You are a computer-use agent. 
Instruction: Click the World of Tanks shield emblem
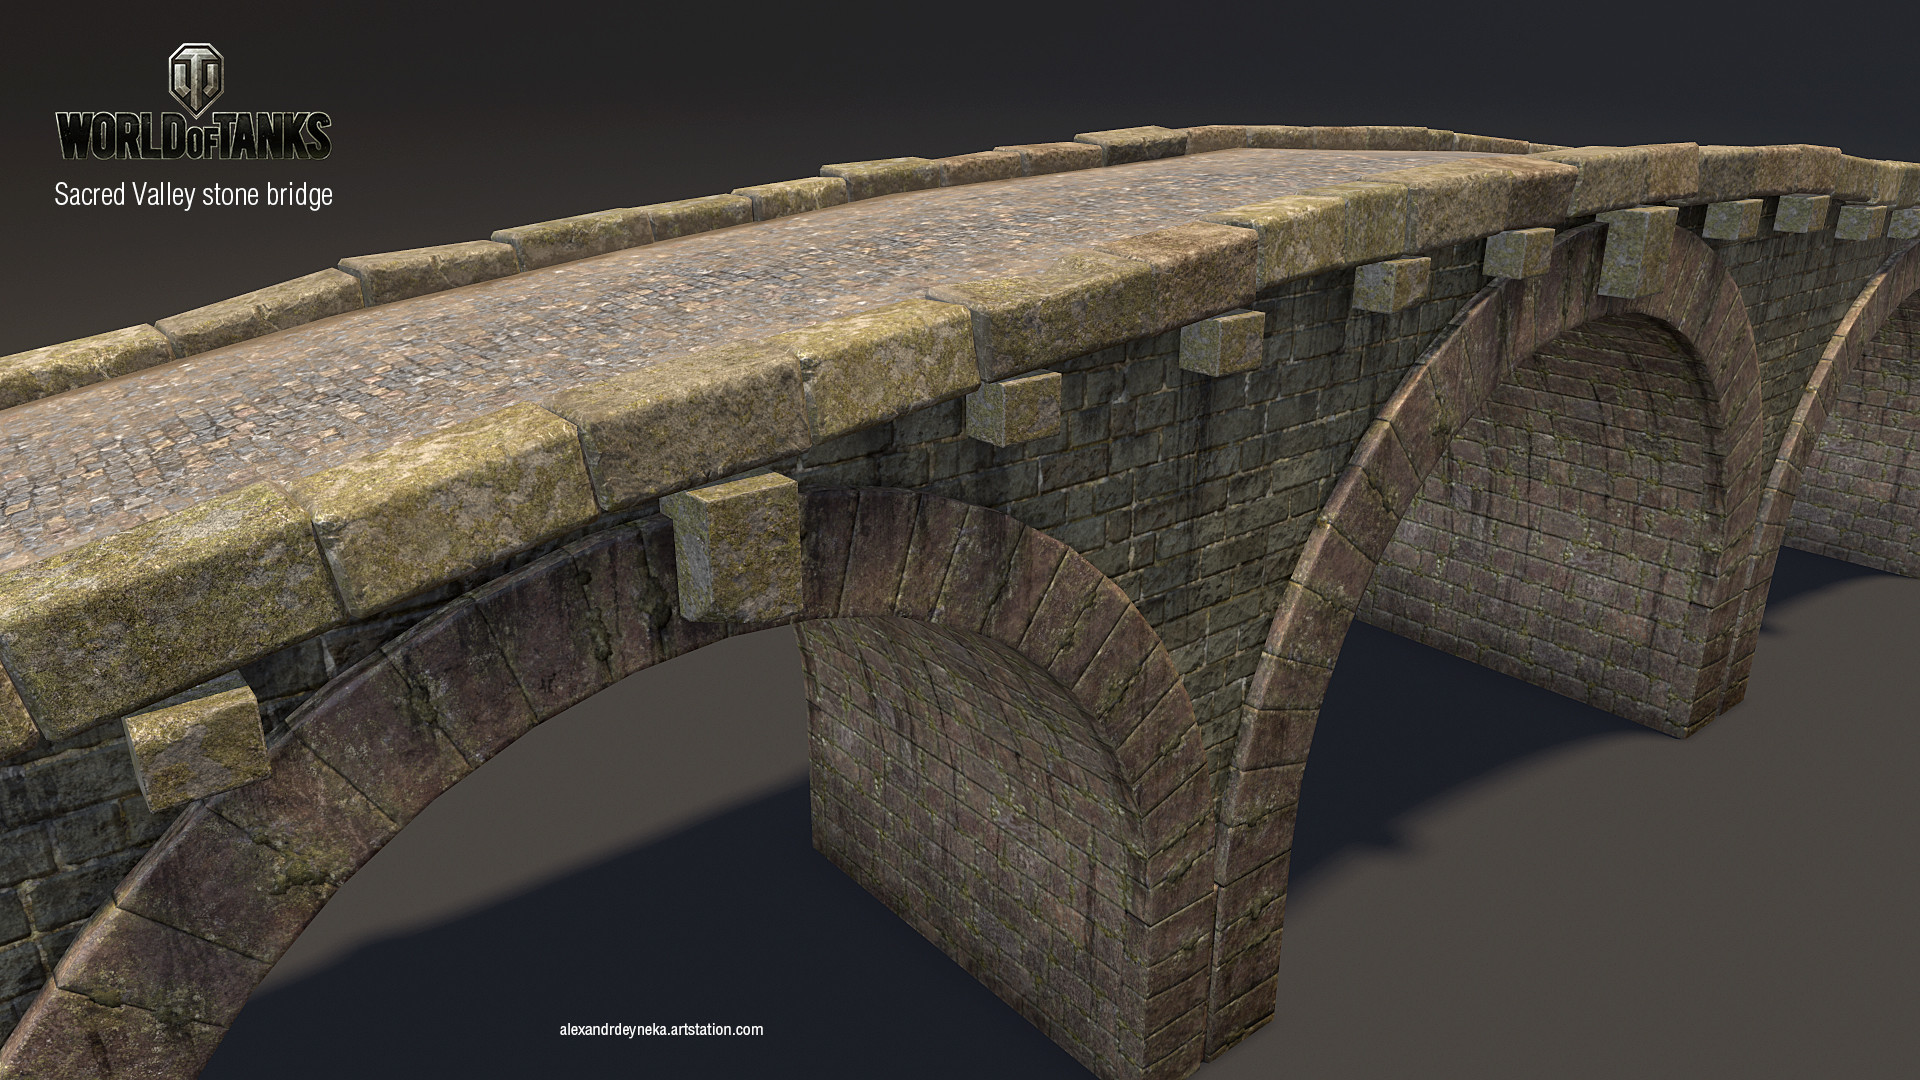tap(194, 79)
